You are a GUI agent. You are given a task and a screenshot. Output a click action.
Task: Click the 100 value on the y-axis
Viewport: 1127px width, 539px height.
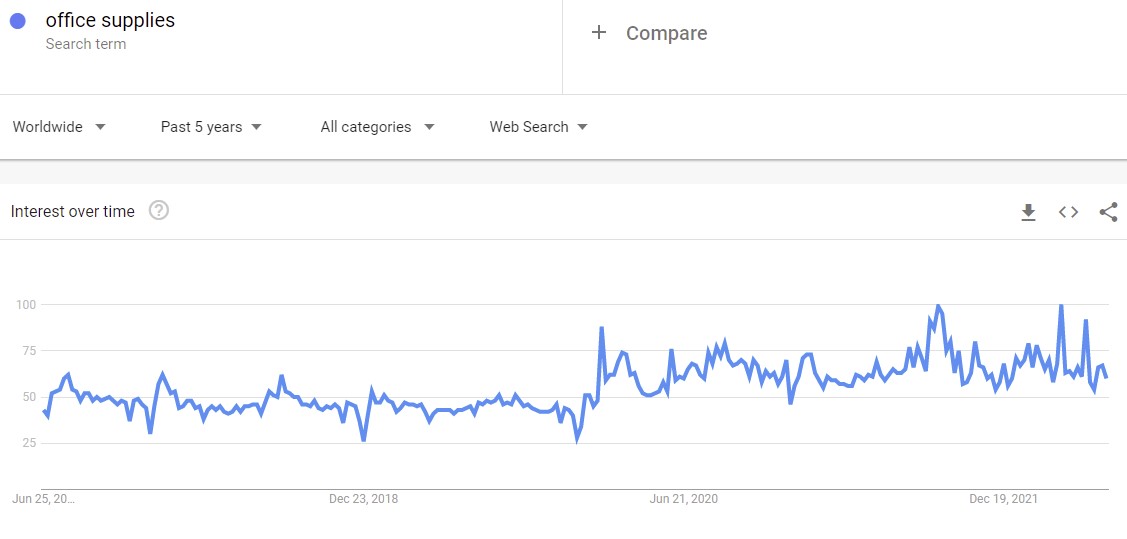coord(26,304)
